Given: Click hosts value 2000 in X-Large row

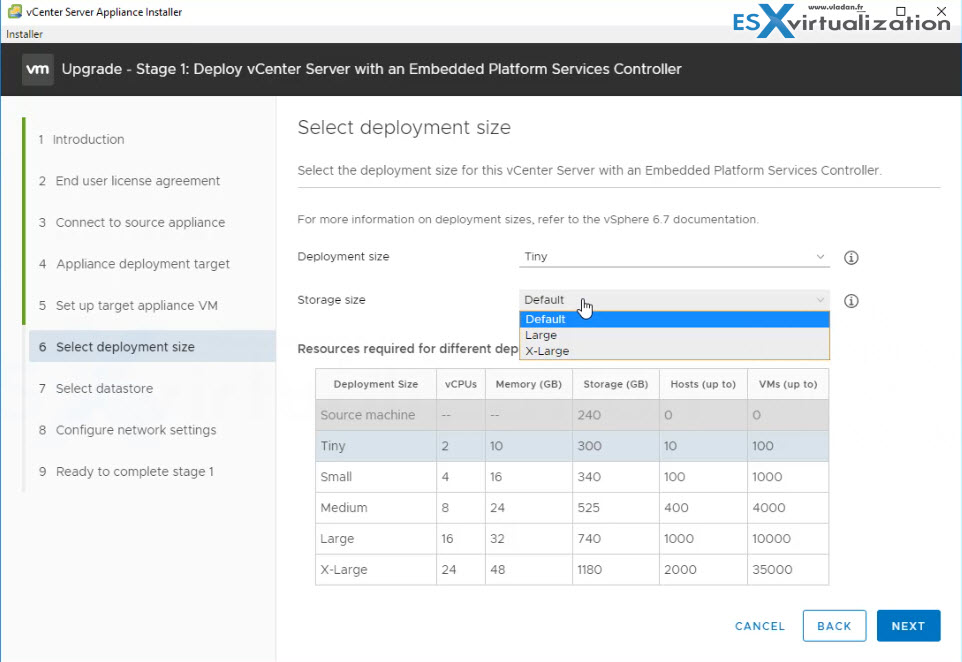Looking at the screenshot, I should 680,569.
